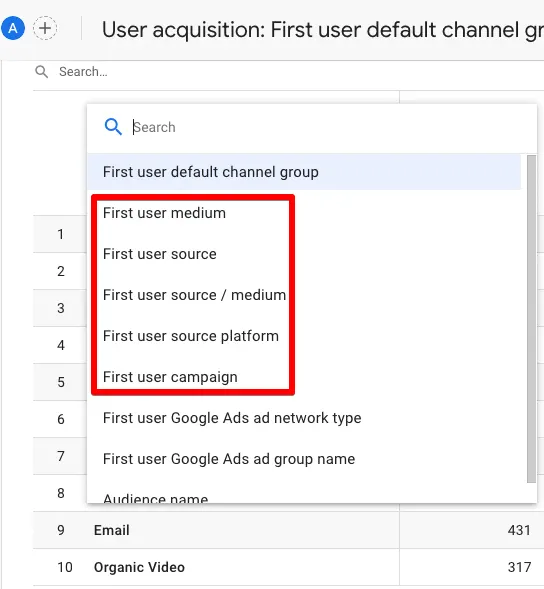The height and width of the screenshot is (589, 544).
Task: Click row number 3 in the table
Action: (x=61, y=308)
